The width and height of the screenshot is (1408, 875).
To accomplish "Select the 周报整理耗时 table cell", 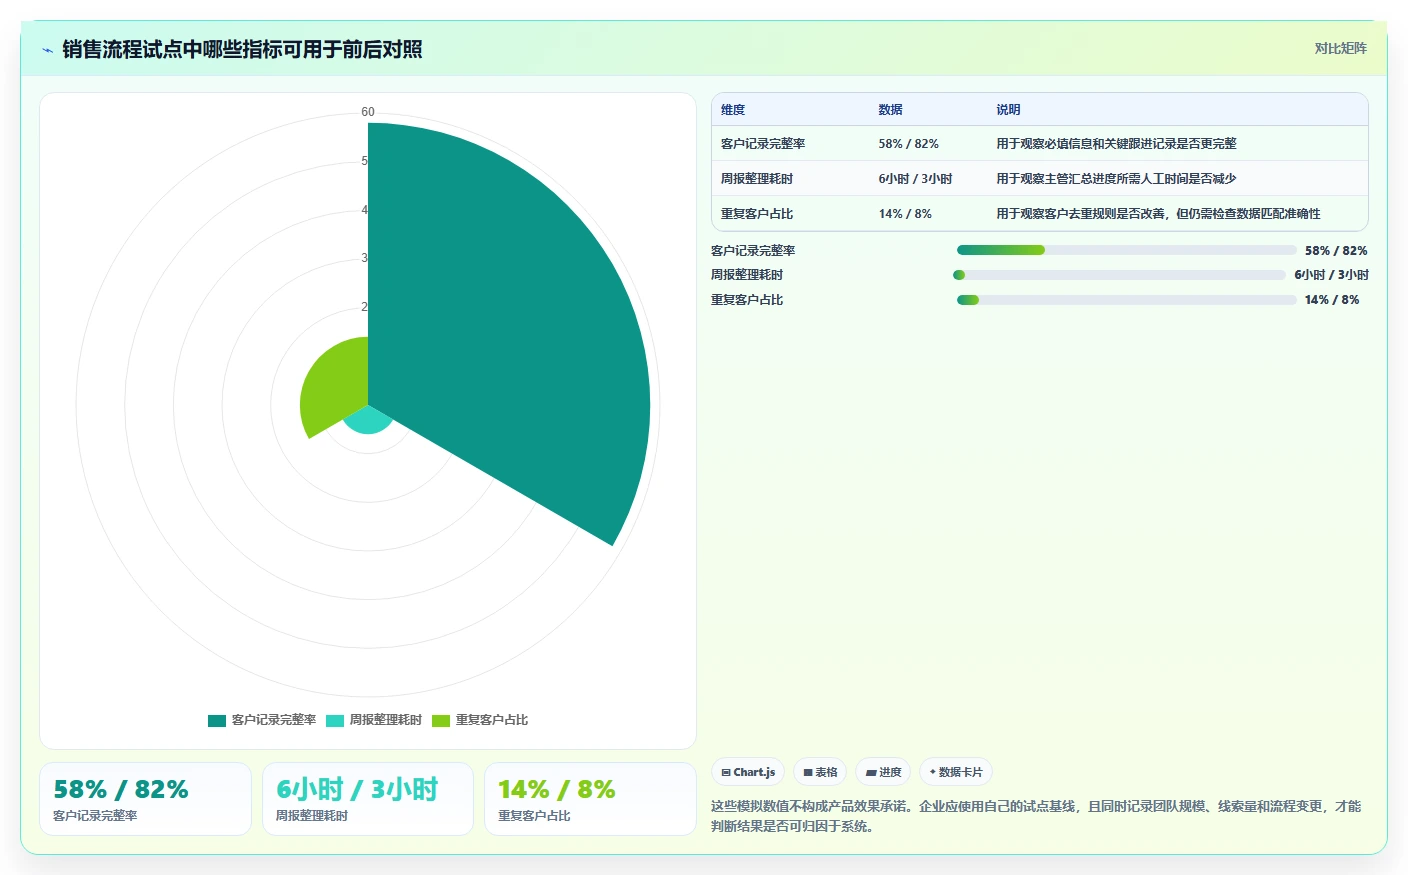I will [757, 179].
